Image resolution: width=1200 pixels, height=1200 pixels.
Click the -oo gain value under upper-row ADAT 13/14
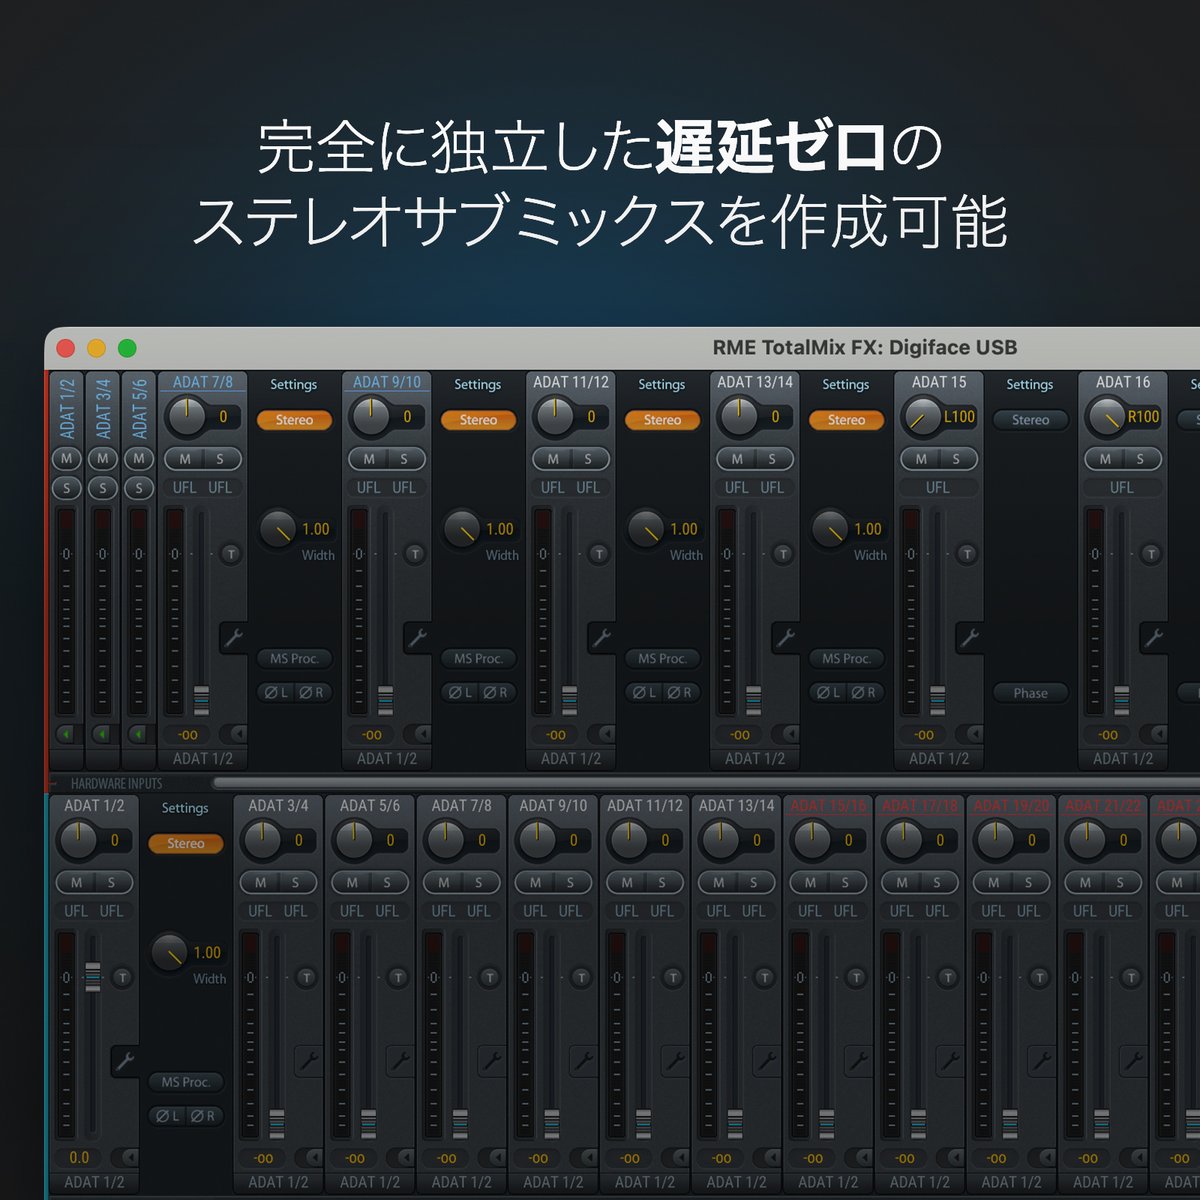pos(740,734)
